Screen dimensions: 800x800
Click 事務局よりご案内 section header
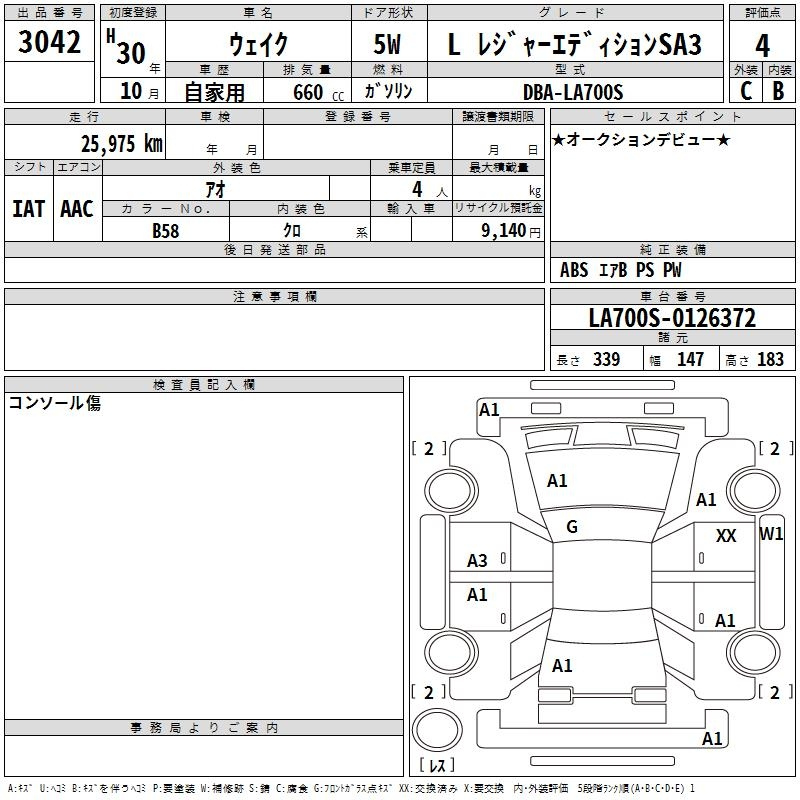[204, 728]
